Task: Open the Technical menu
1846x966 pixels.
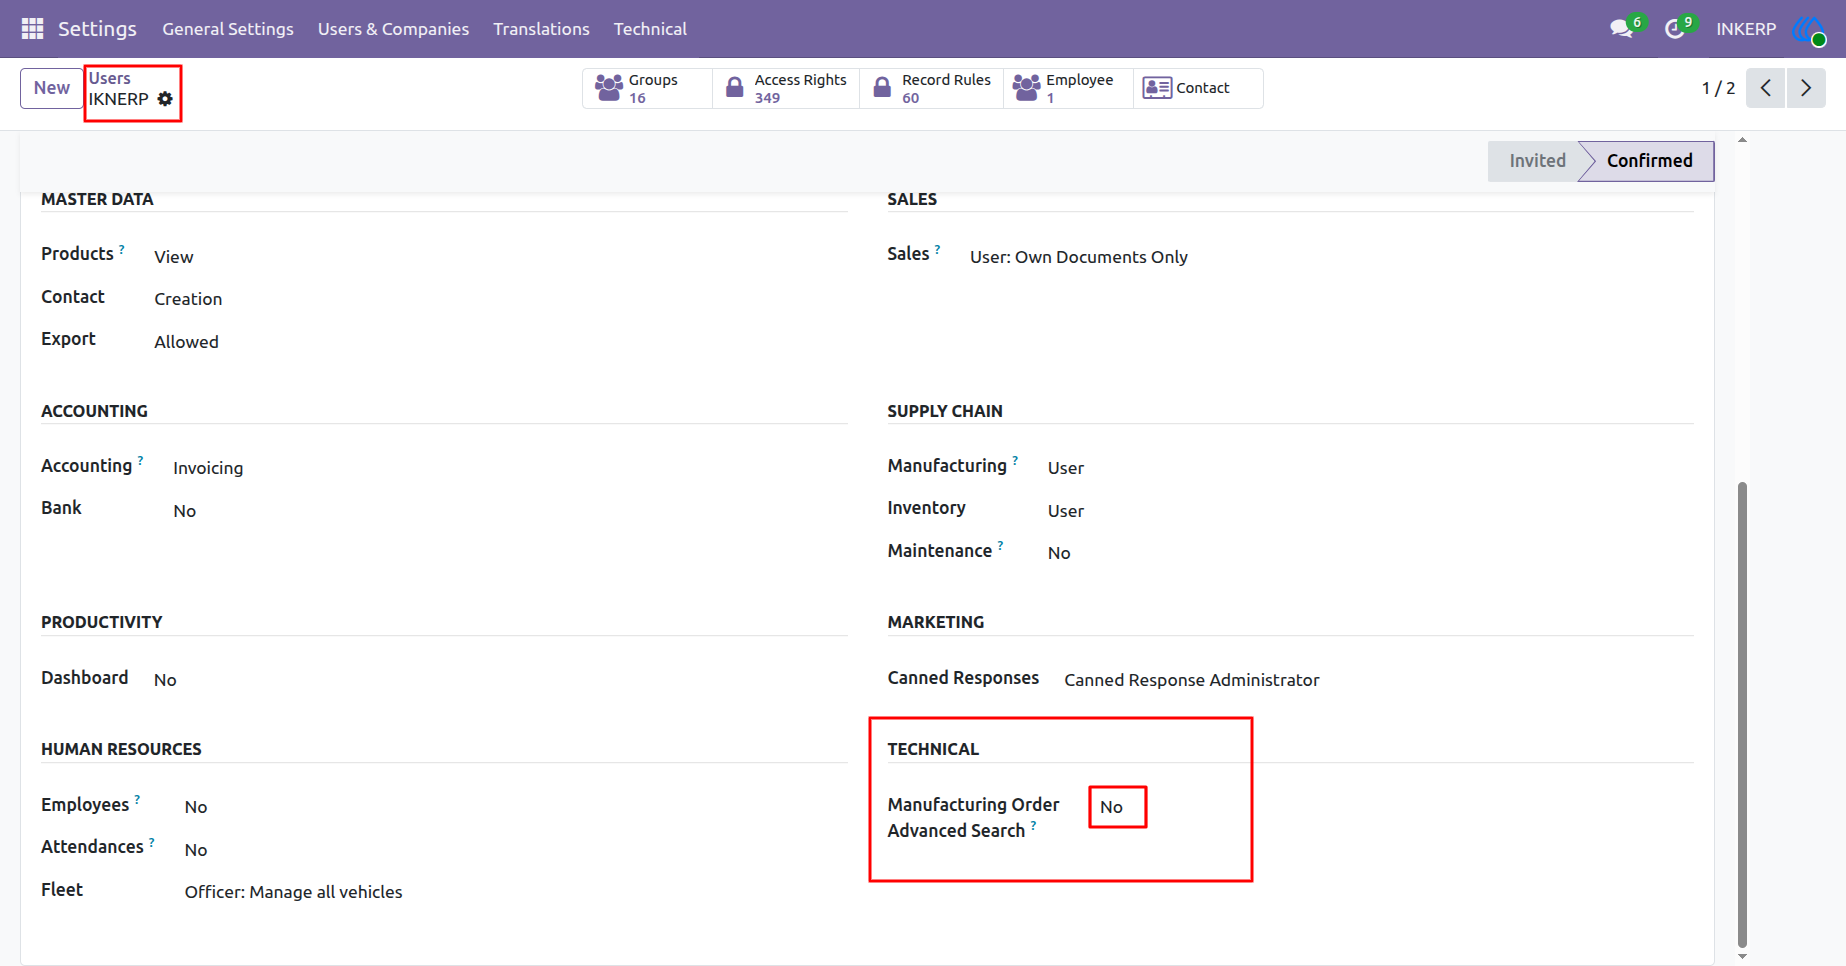Action: 650,29
